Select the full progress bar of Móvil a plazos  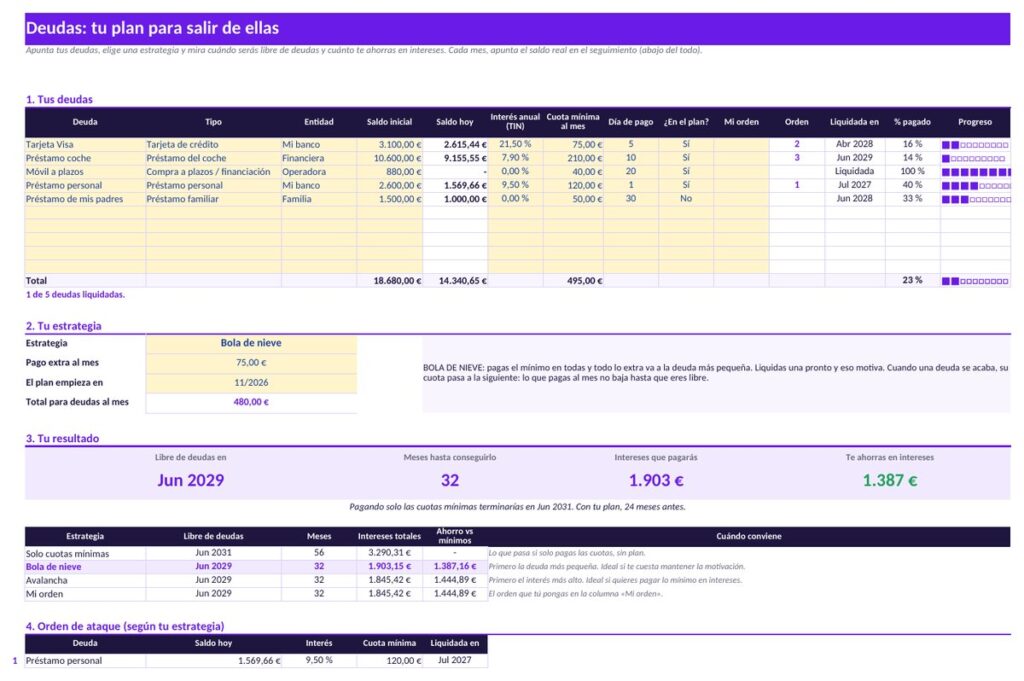(976, 172)
